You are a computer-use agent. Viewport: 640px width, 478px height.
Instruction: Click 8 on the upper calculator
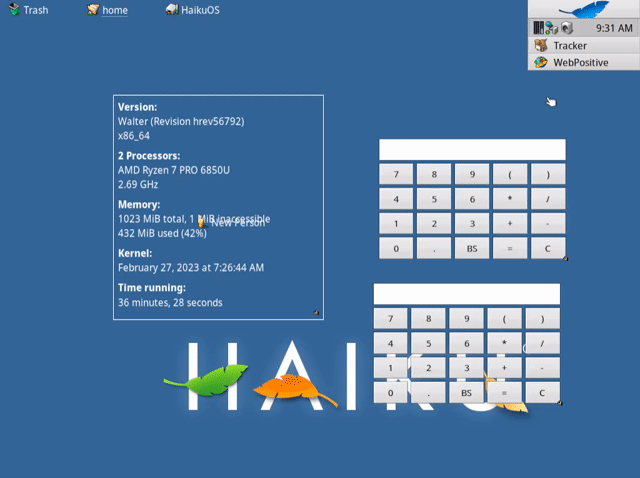click(x=434, y=174)
